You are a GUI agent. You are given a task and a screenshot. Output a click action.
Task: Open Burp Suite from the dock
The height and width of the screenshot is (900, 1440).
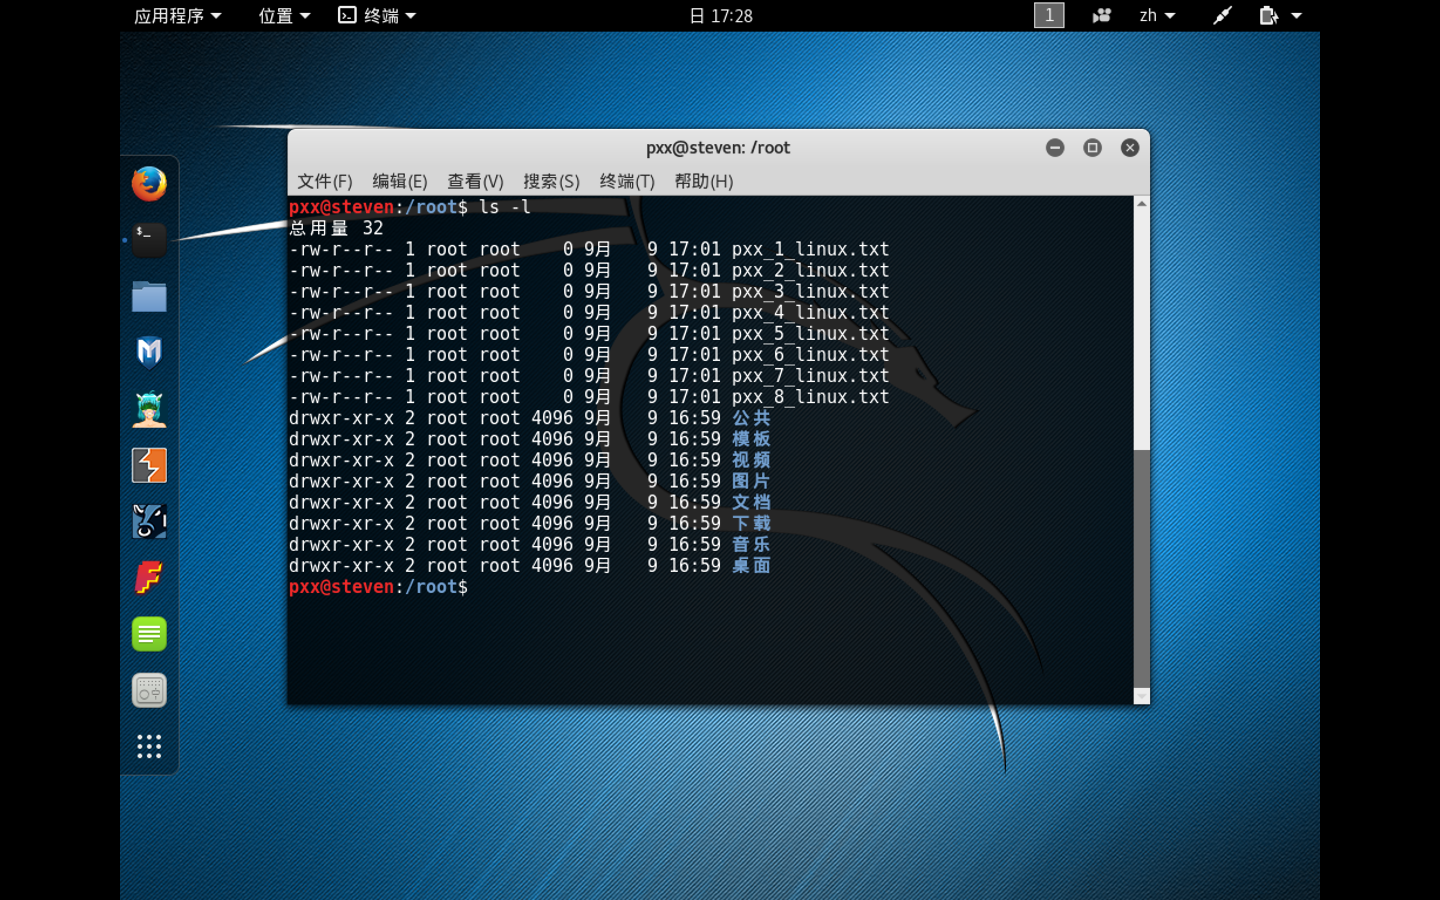(149, 466)
